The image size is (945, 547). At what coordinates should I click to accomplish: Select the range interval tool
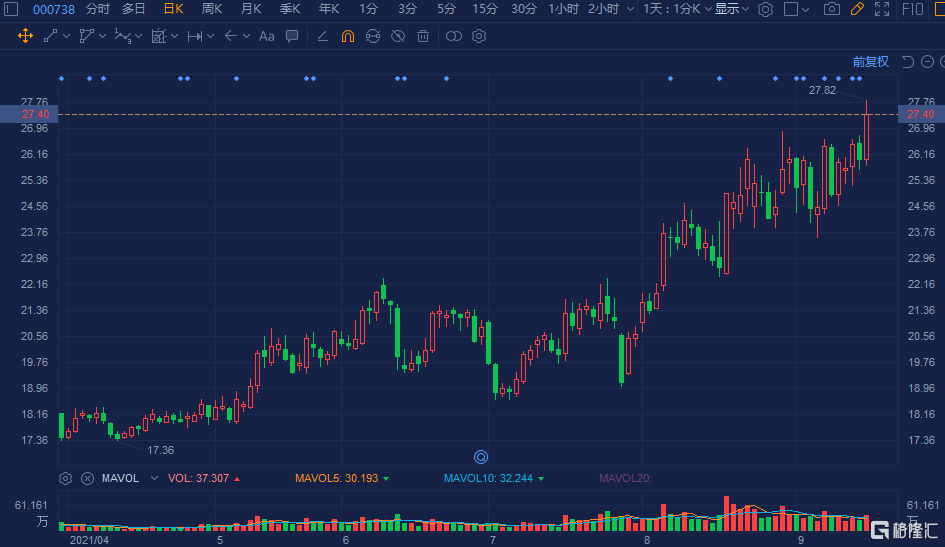click(195, 37)
